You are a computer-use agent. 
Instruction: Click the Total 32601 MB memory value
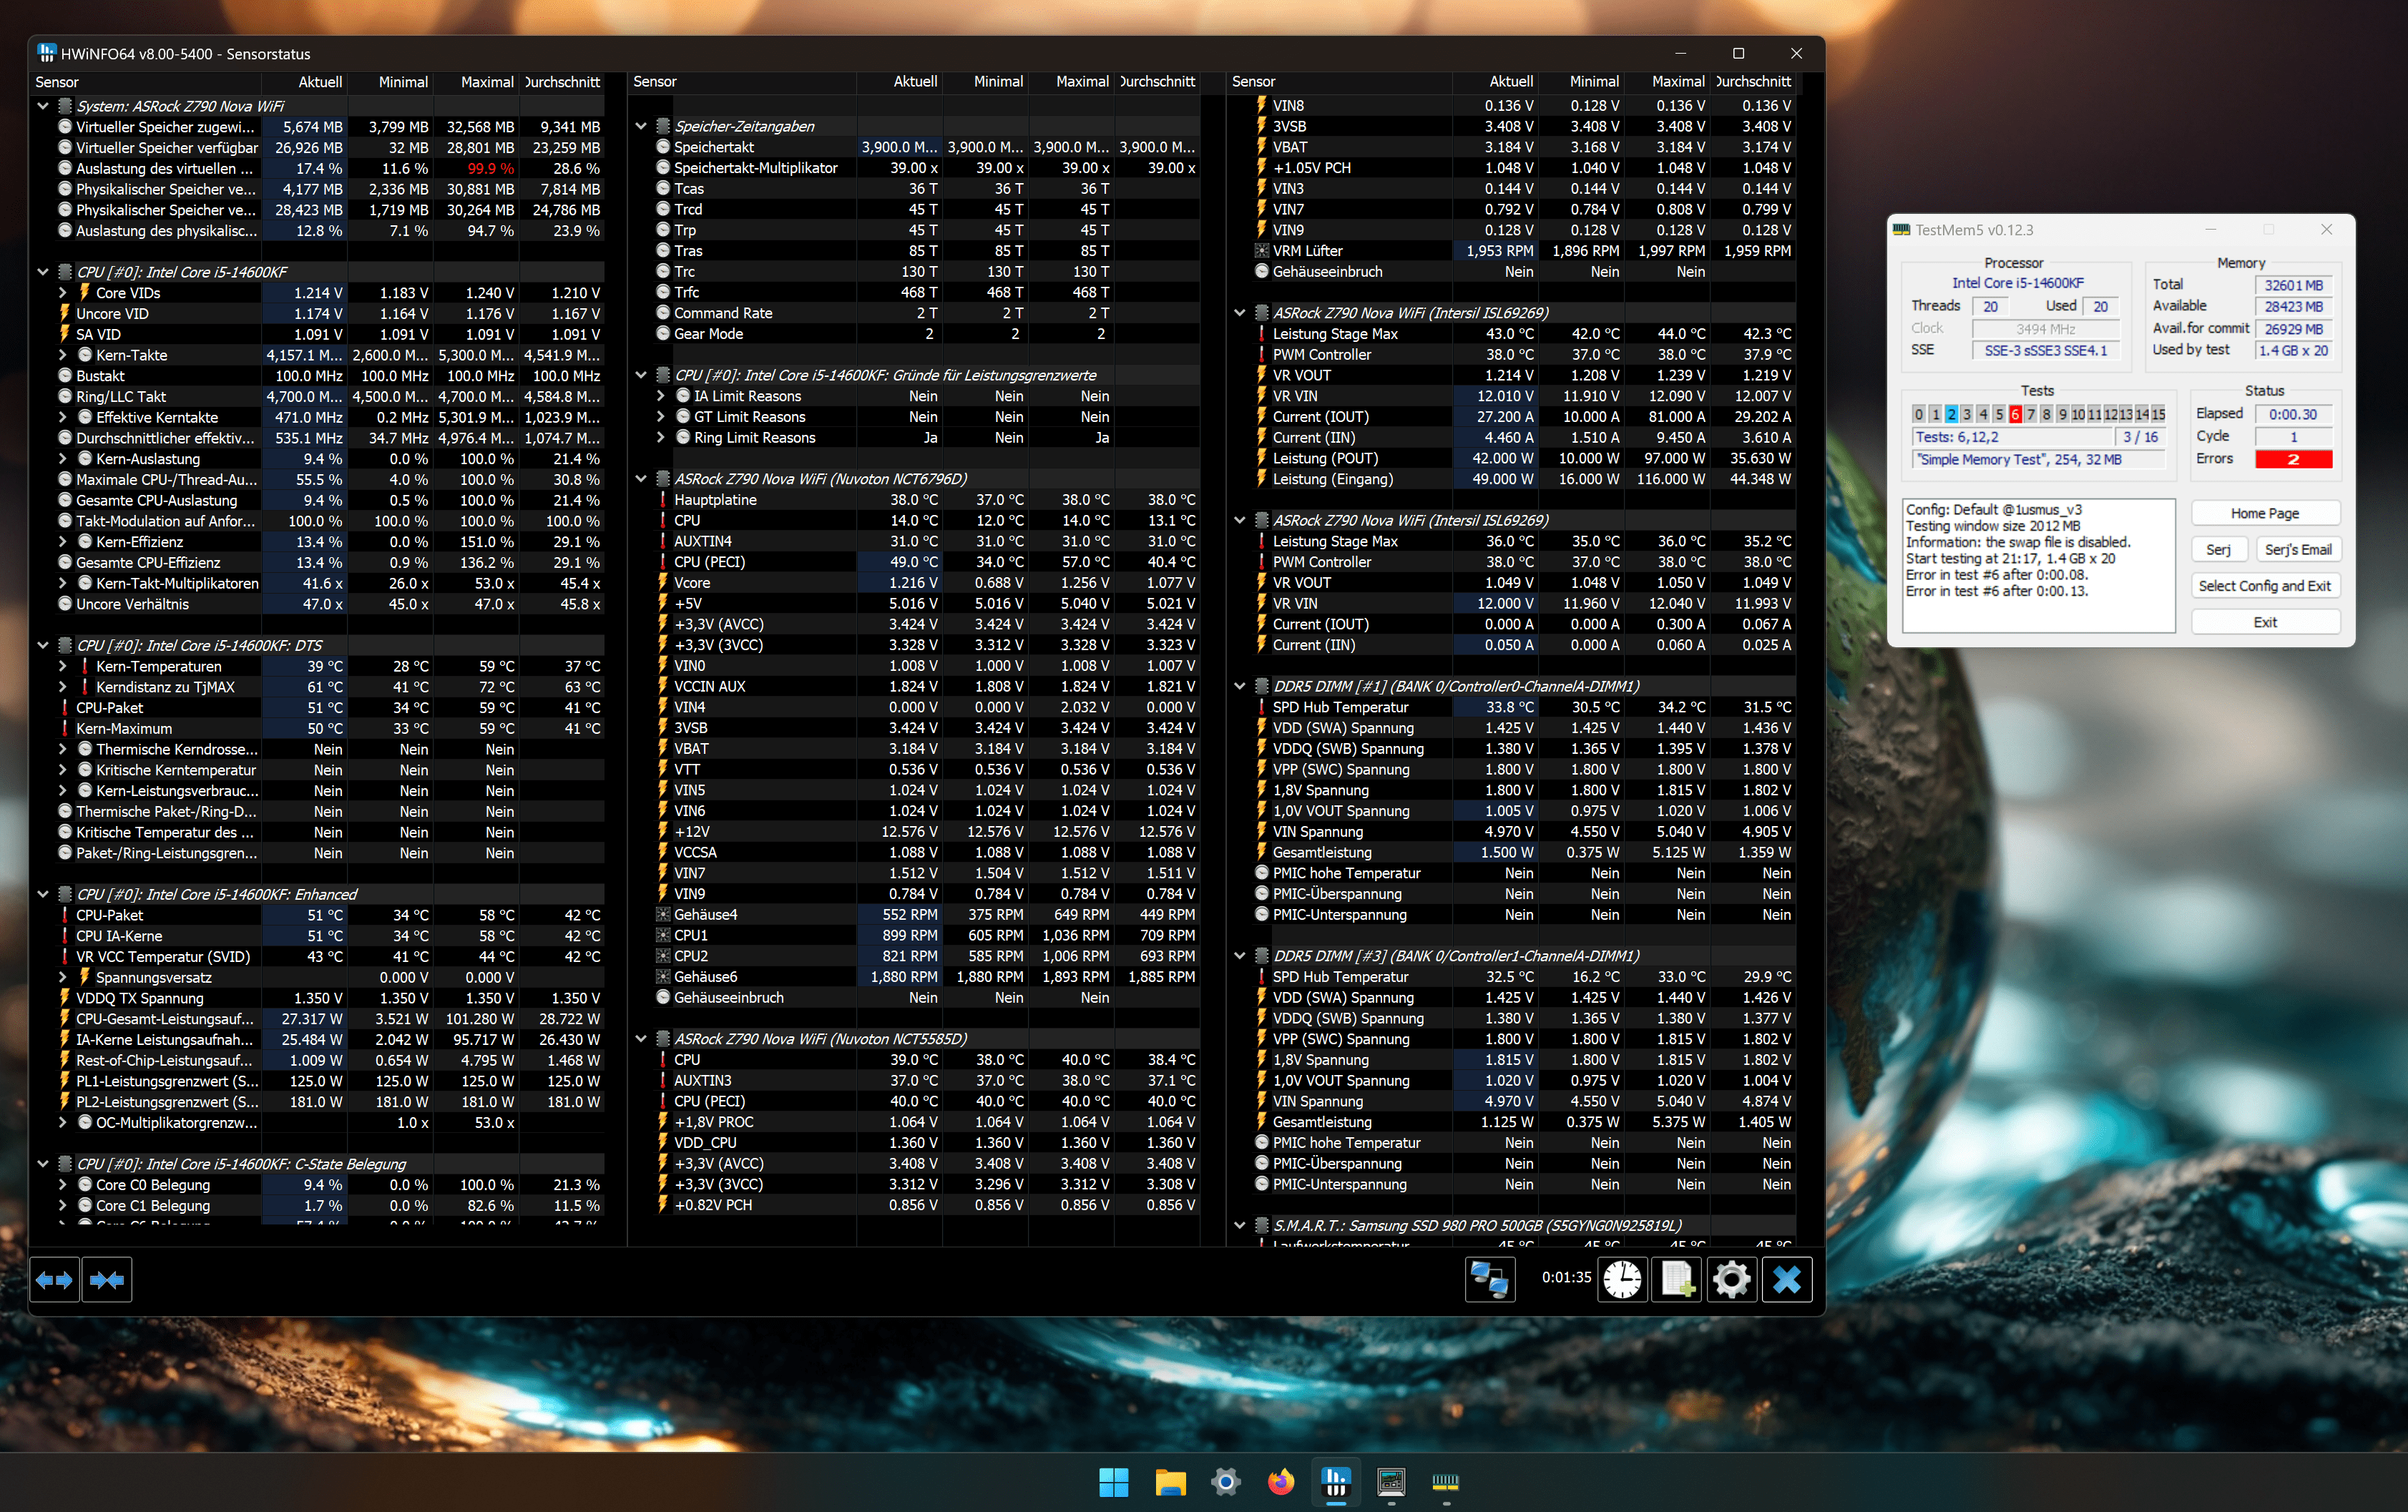click(x=2294, y=285)
